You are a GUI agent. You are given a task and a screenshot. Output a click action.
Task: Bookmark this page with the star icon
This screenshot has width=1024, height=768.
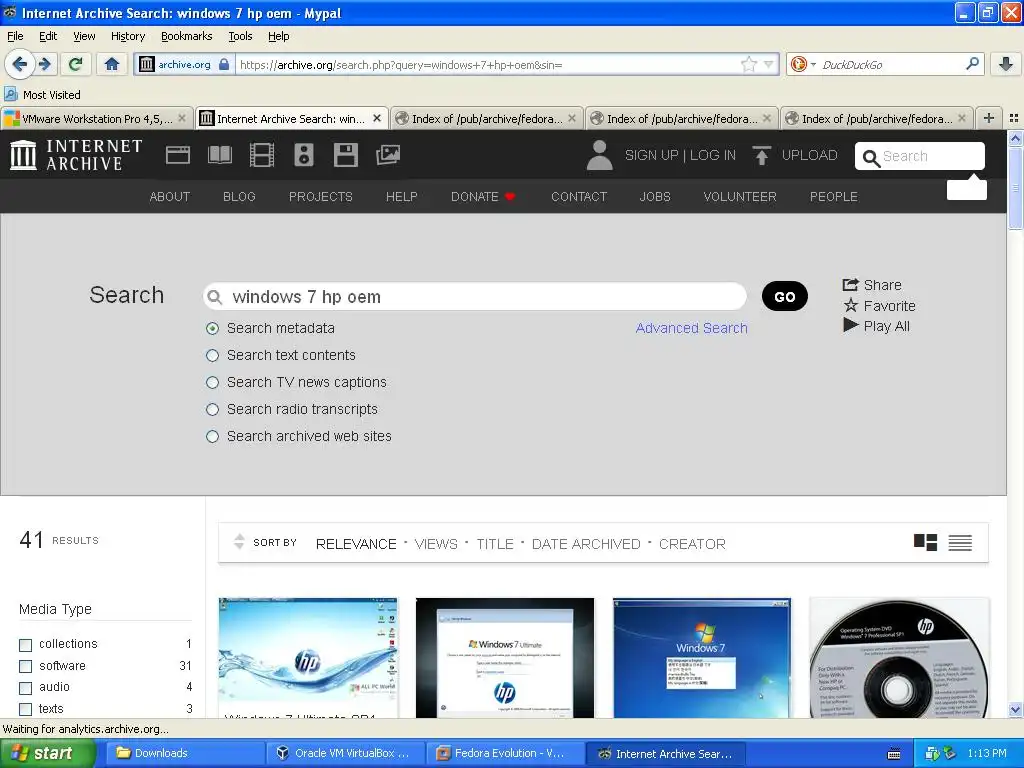[x=748, y=64]
